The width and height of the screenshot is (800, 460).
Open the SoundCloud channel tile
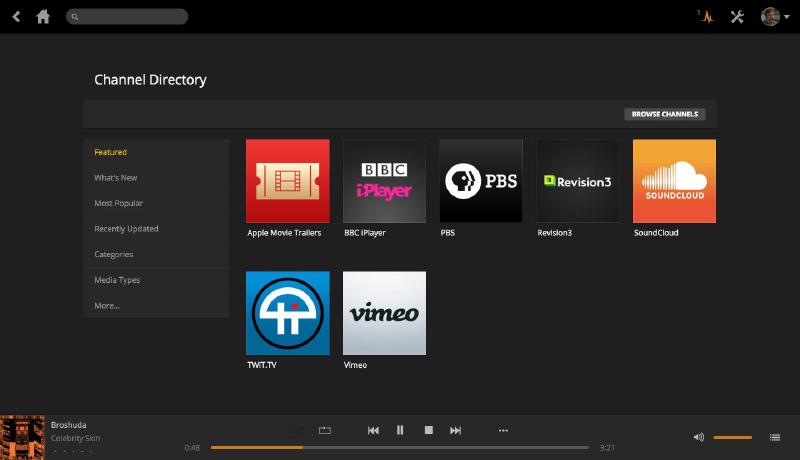pyautogui.click(x=674, y=181)
